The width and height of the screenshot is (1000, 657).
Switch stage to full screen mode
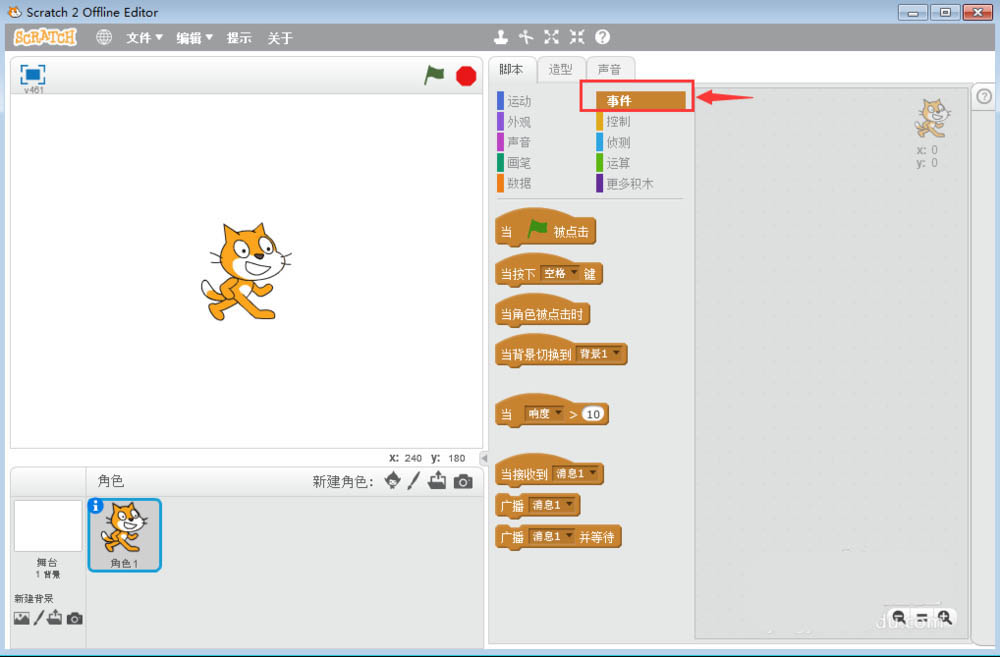tap(33, 75)
